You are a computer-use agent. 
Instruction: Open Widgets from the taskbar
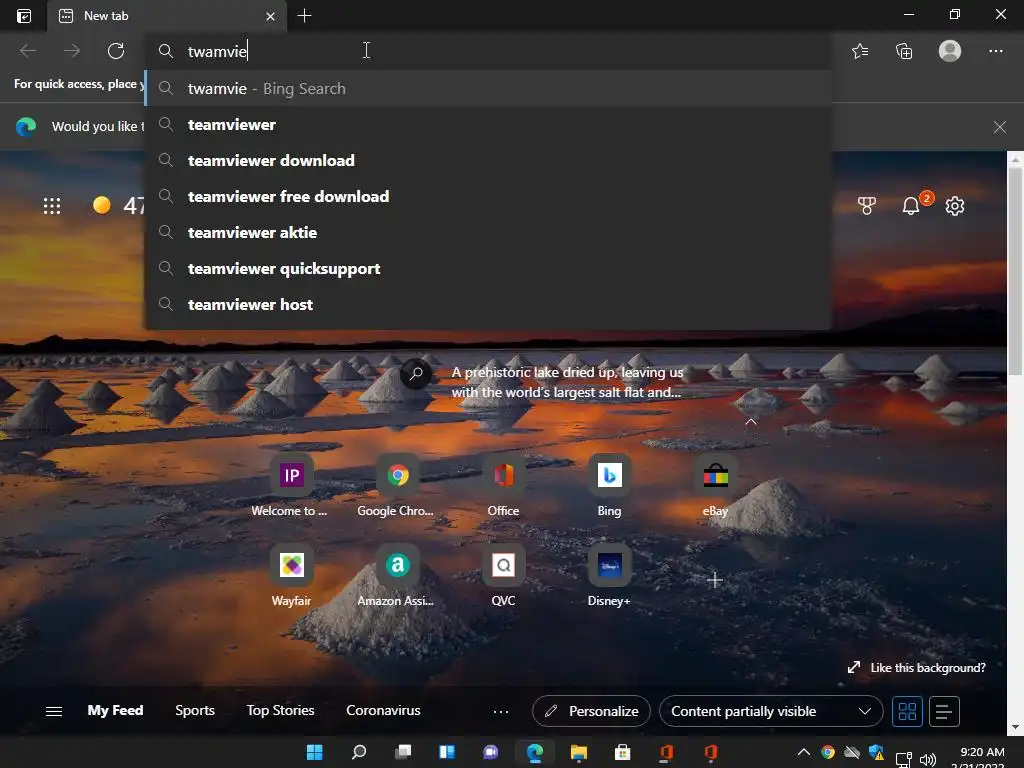[x=447, y=752]
